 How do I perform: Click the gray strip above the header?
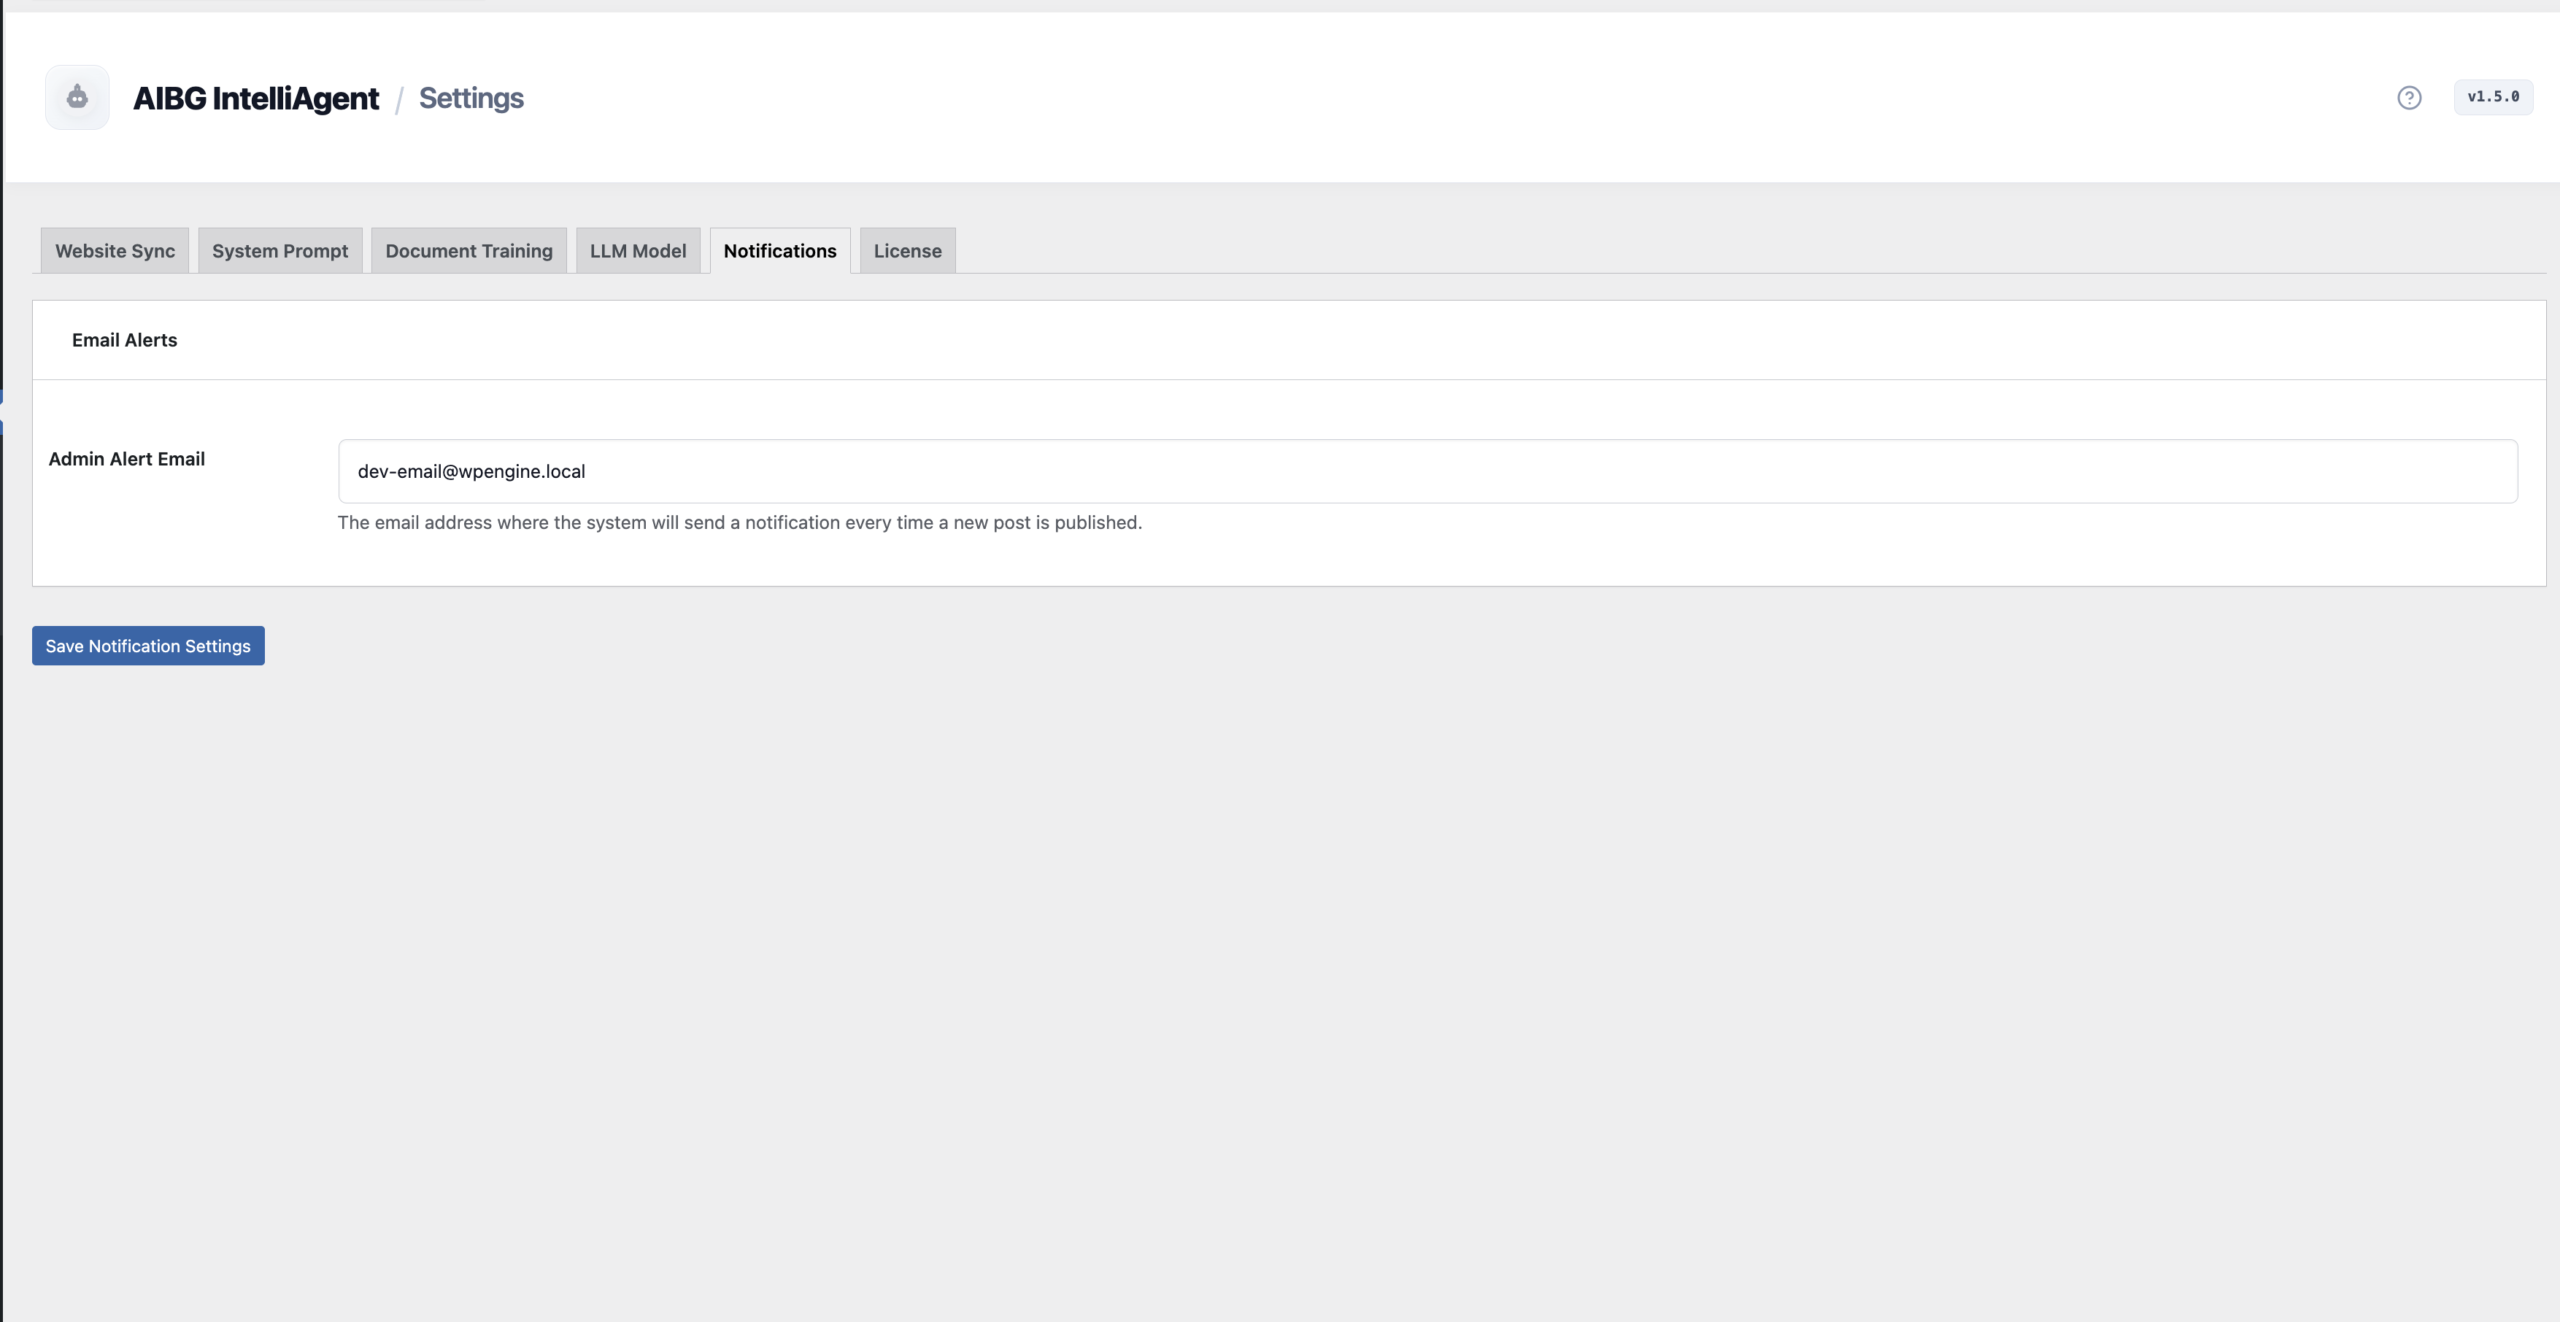1280,5
